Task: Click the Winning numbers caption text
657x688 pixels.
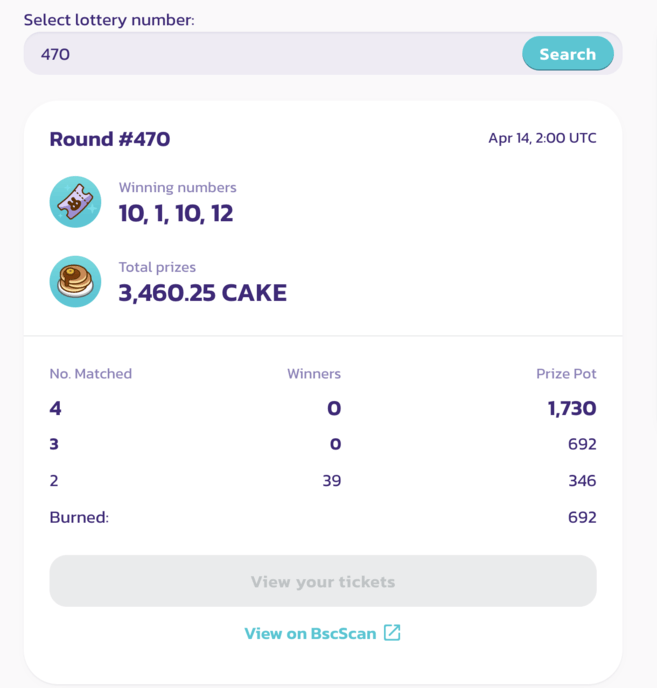Action: tap(177, 187)
